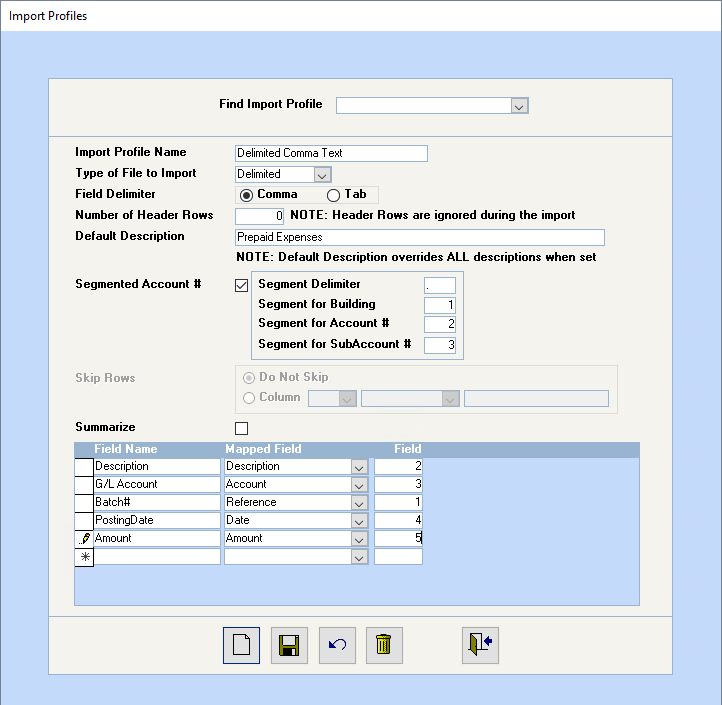
Task: Select the Comma delimiter radio button
Action: point(246,195)
